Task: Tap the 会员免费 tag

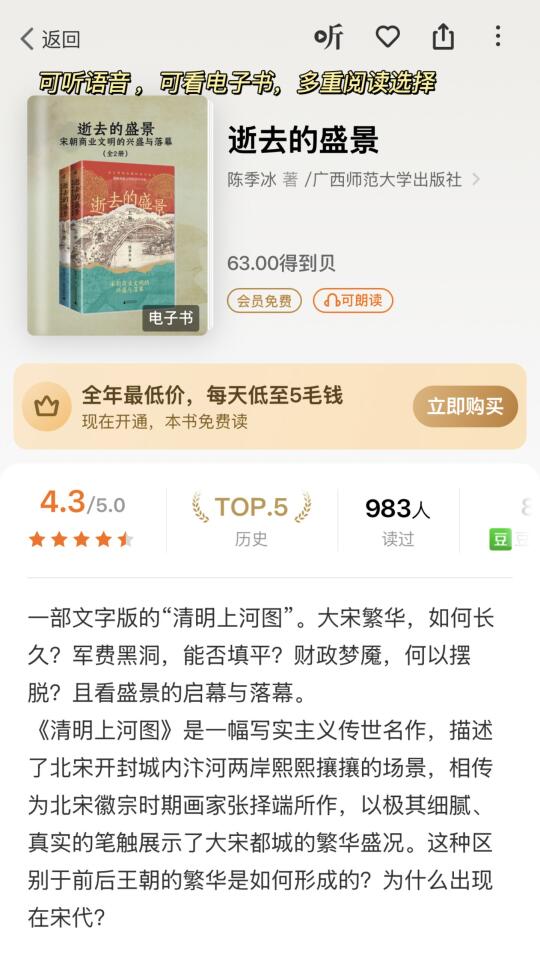Action: pos(264,300)
